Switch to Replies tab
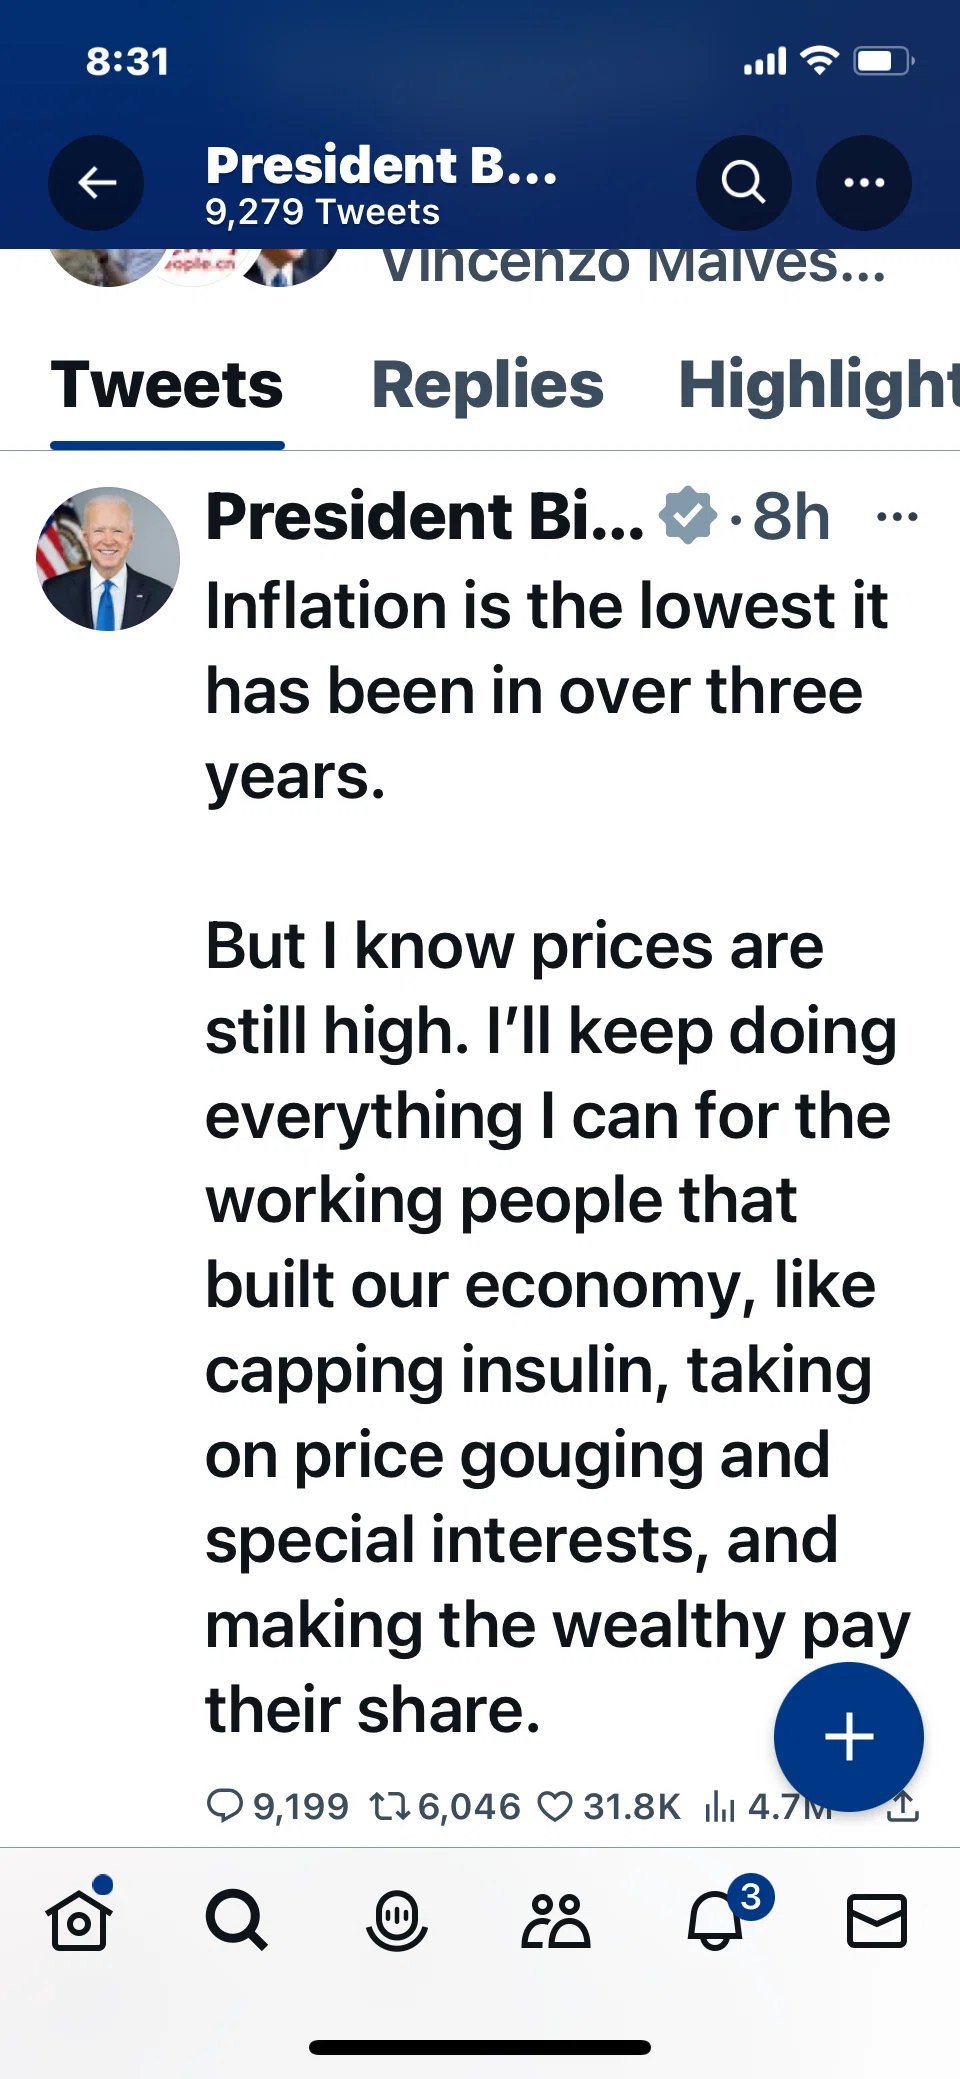 pyautogui.click(x=488, y=385)
